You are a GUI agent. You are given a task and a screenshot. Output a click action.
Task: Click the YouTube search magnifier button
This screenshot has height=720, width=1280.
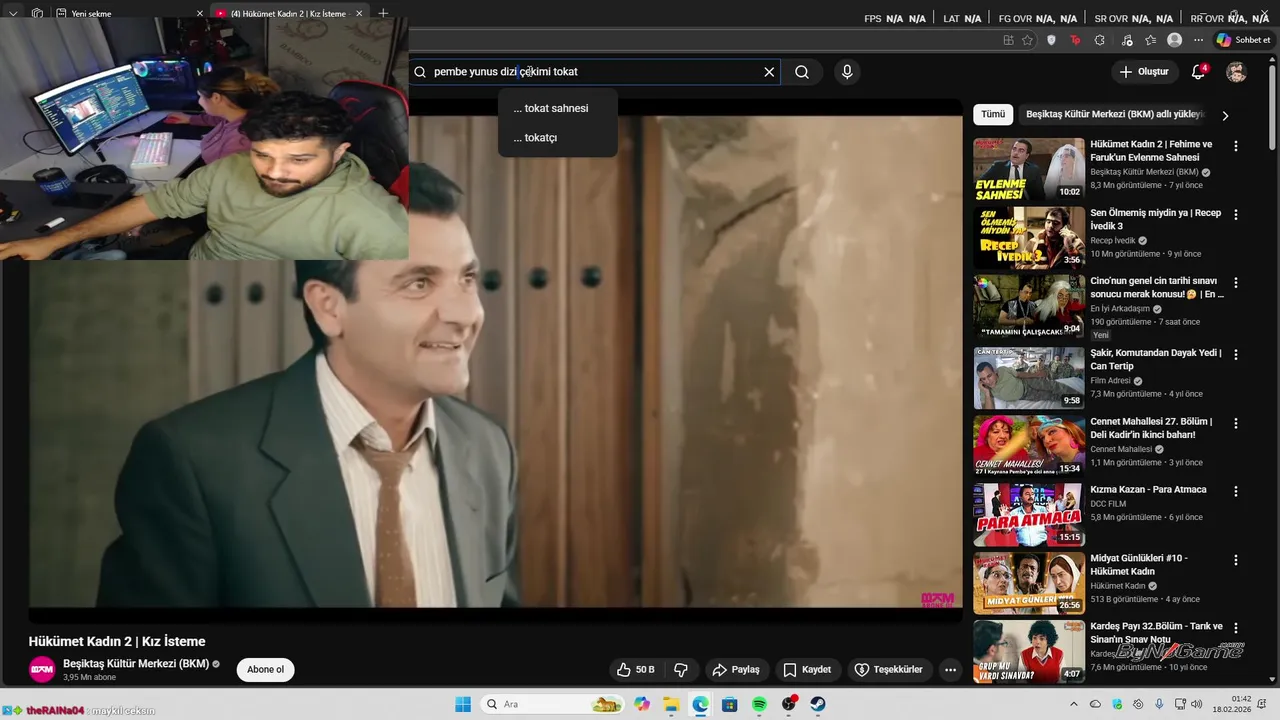[802, 72]
